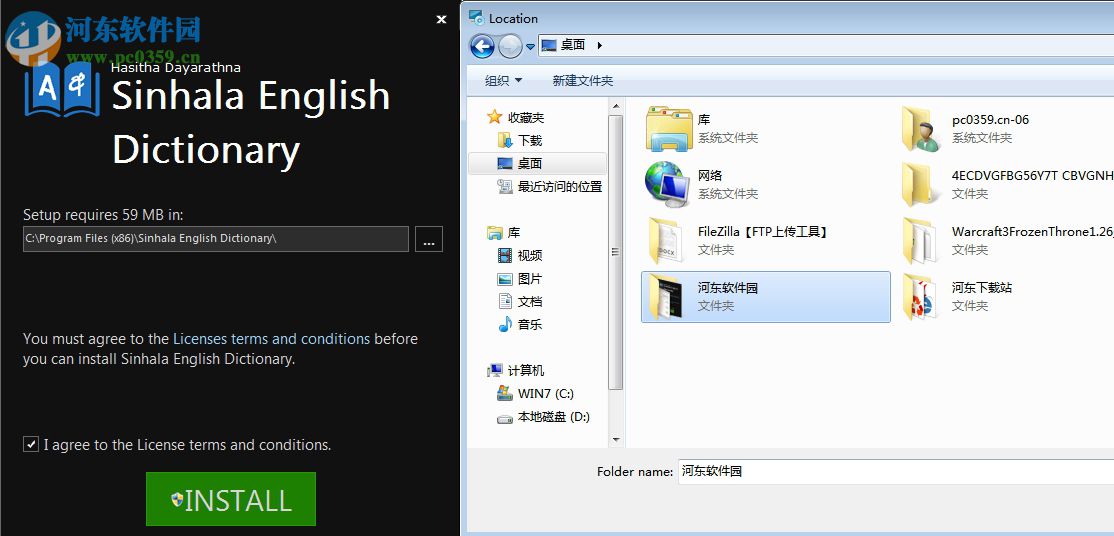Open the 组织 dropdown menu
The height and width of the screenshot is (536, 1114).
click(503, 81)
